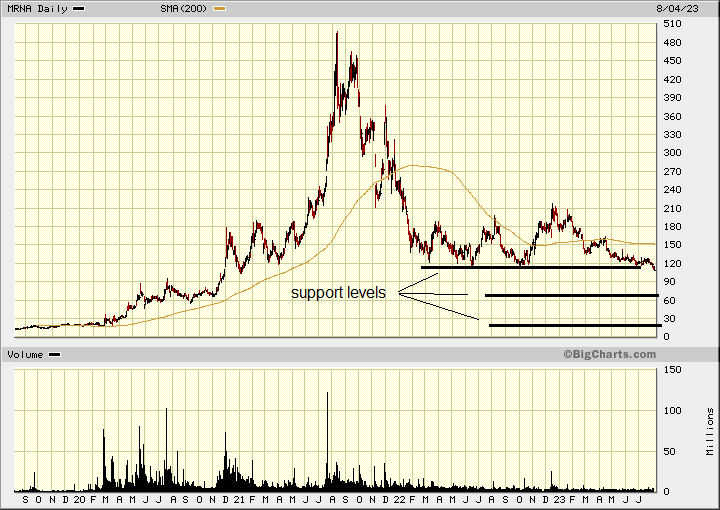This screenshot has height=510, width=720.
Task: Click the 60 price axis label
Action: tap(669, 300)
